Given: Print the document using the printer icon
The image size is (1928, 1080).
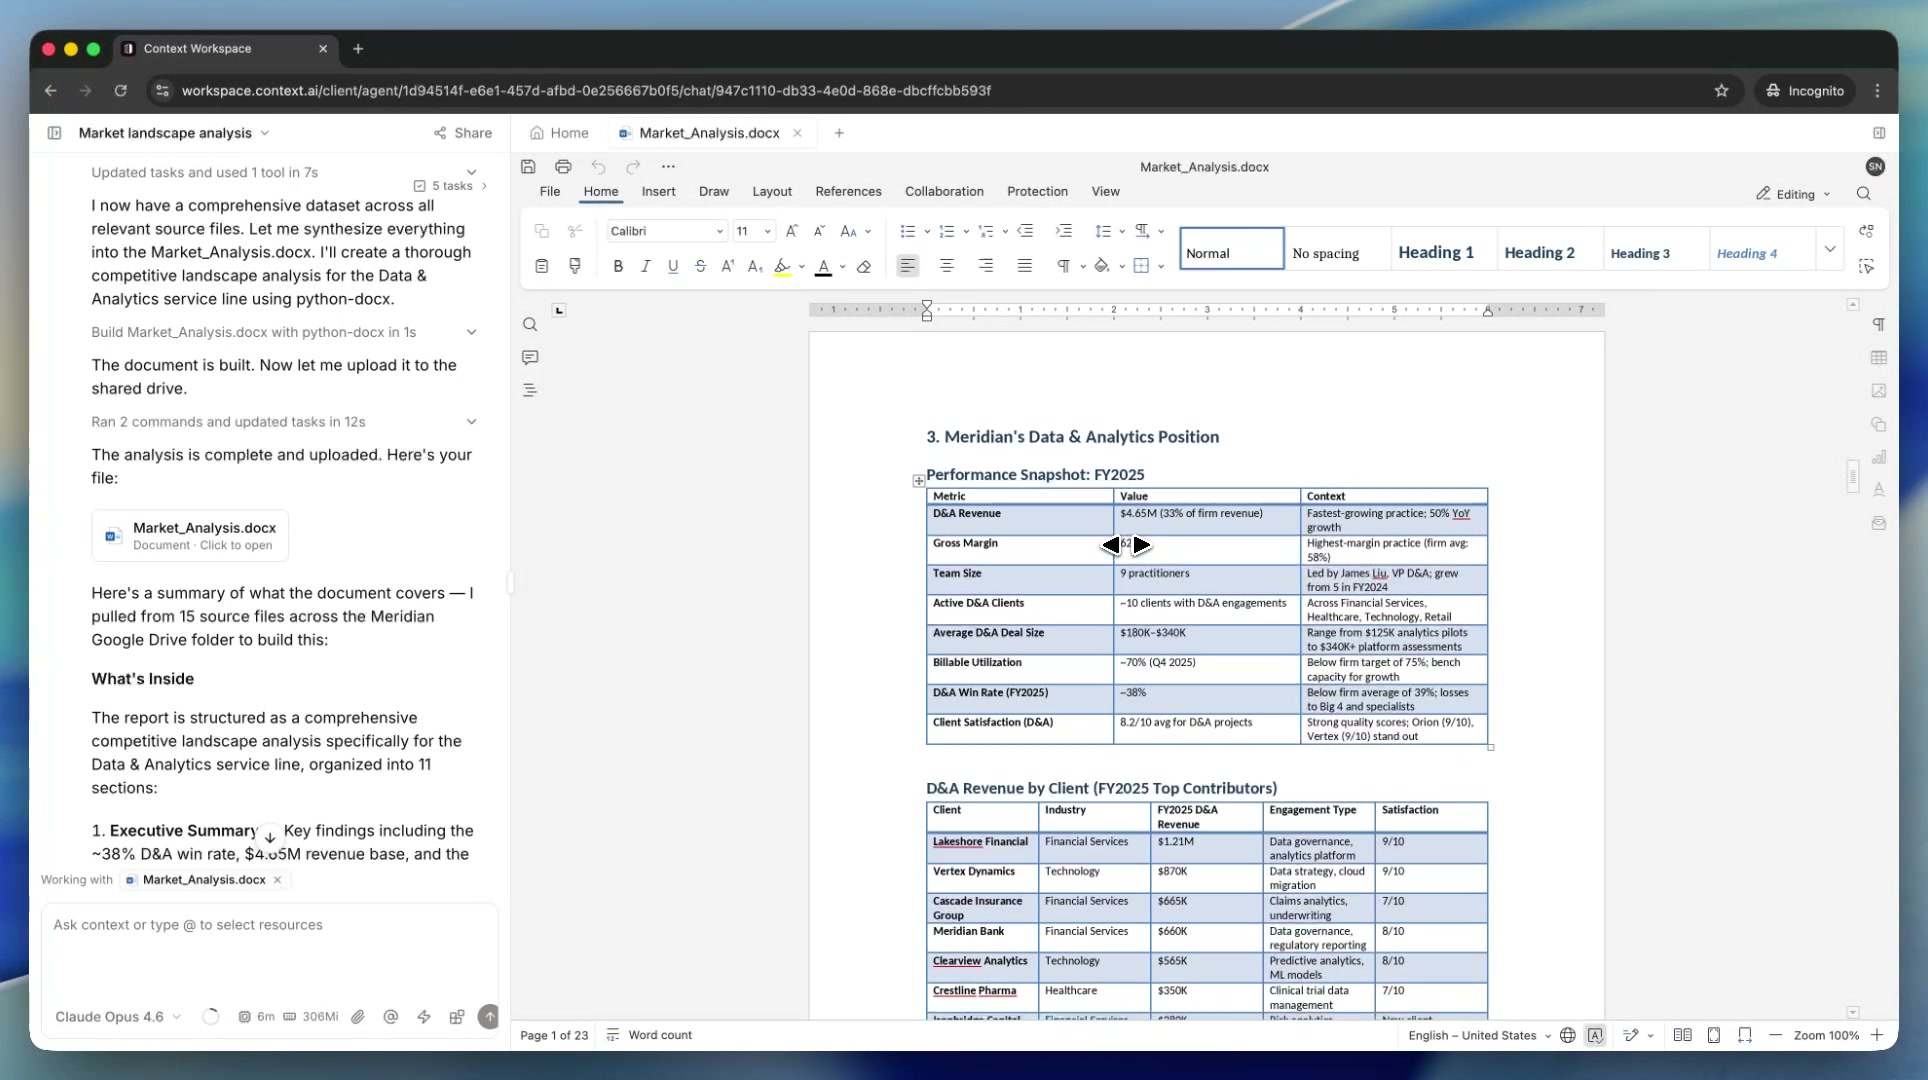Looking at the screenshot, I should click(563, 167).
